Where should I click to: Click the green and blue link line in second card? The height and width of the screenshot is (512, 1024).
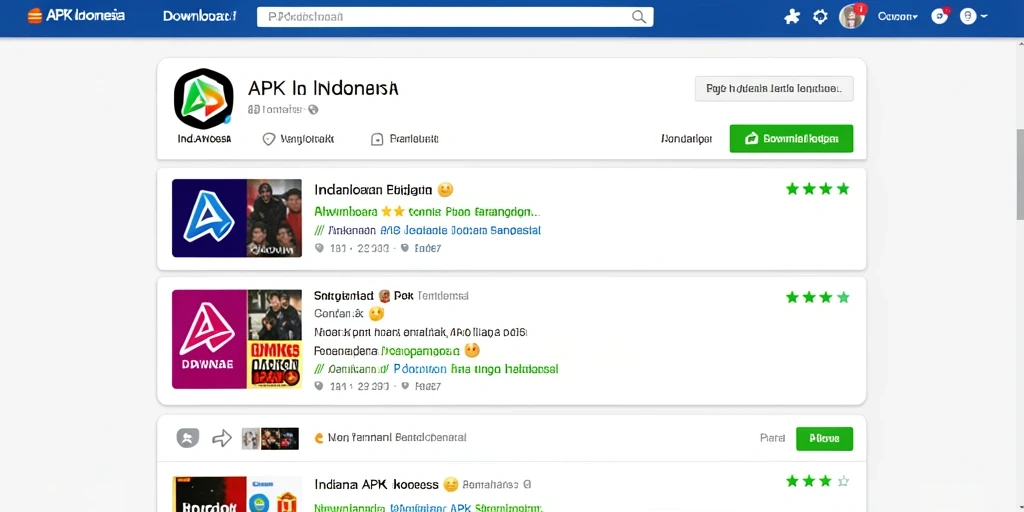coord(436,369)
